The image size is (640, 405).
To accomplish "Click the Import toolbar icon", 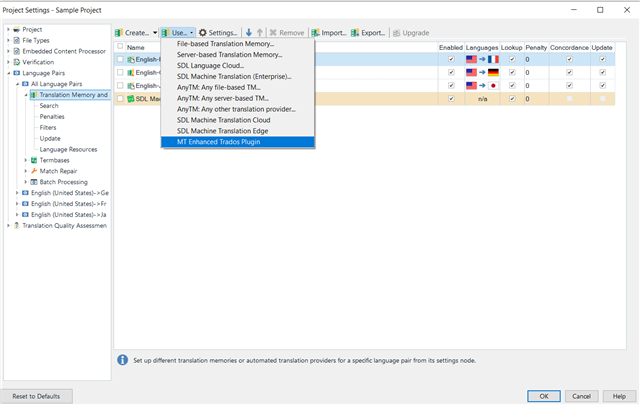I will click(x=315, y=33).
